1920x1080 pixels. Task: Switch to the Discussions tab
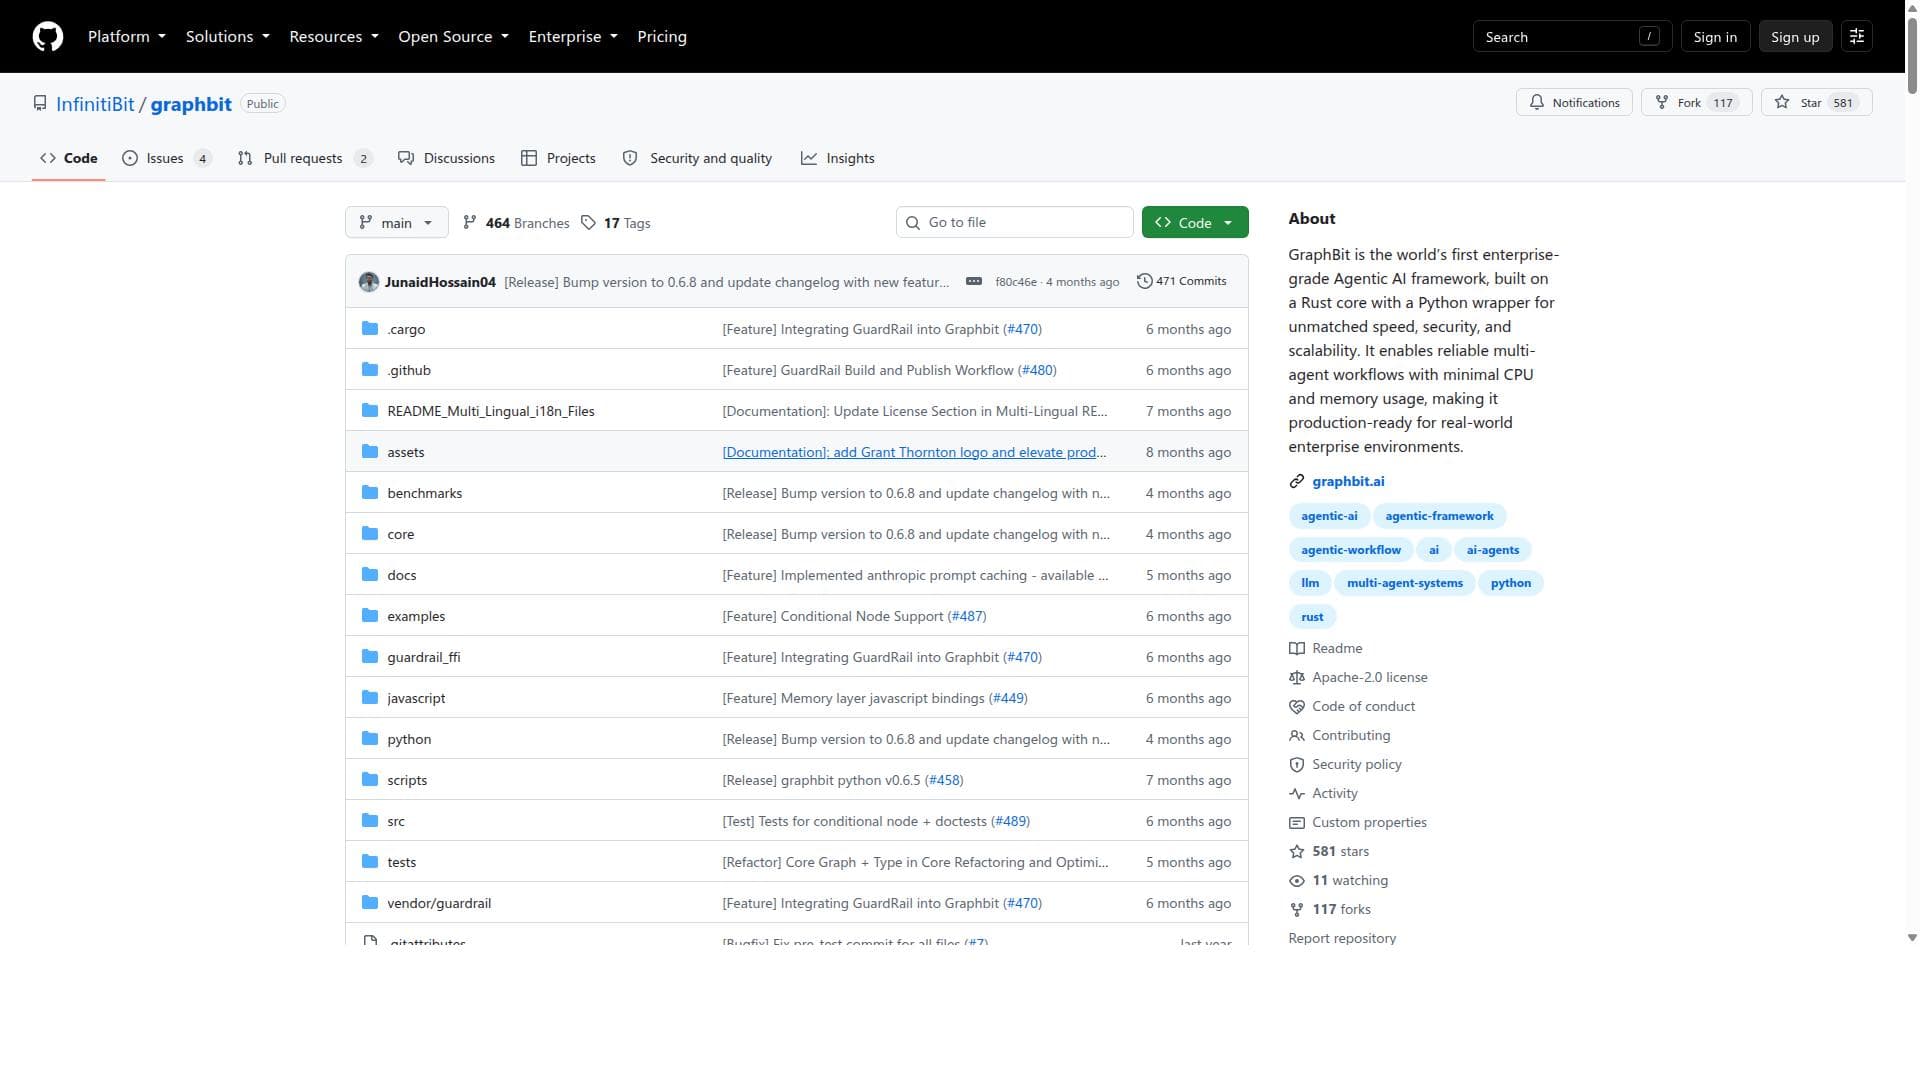(x=446, y=159)
